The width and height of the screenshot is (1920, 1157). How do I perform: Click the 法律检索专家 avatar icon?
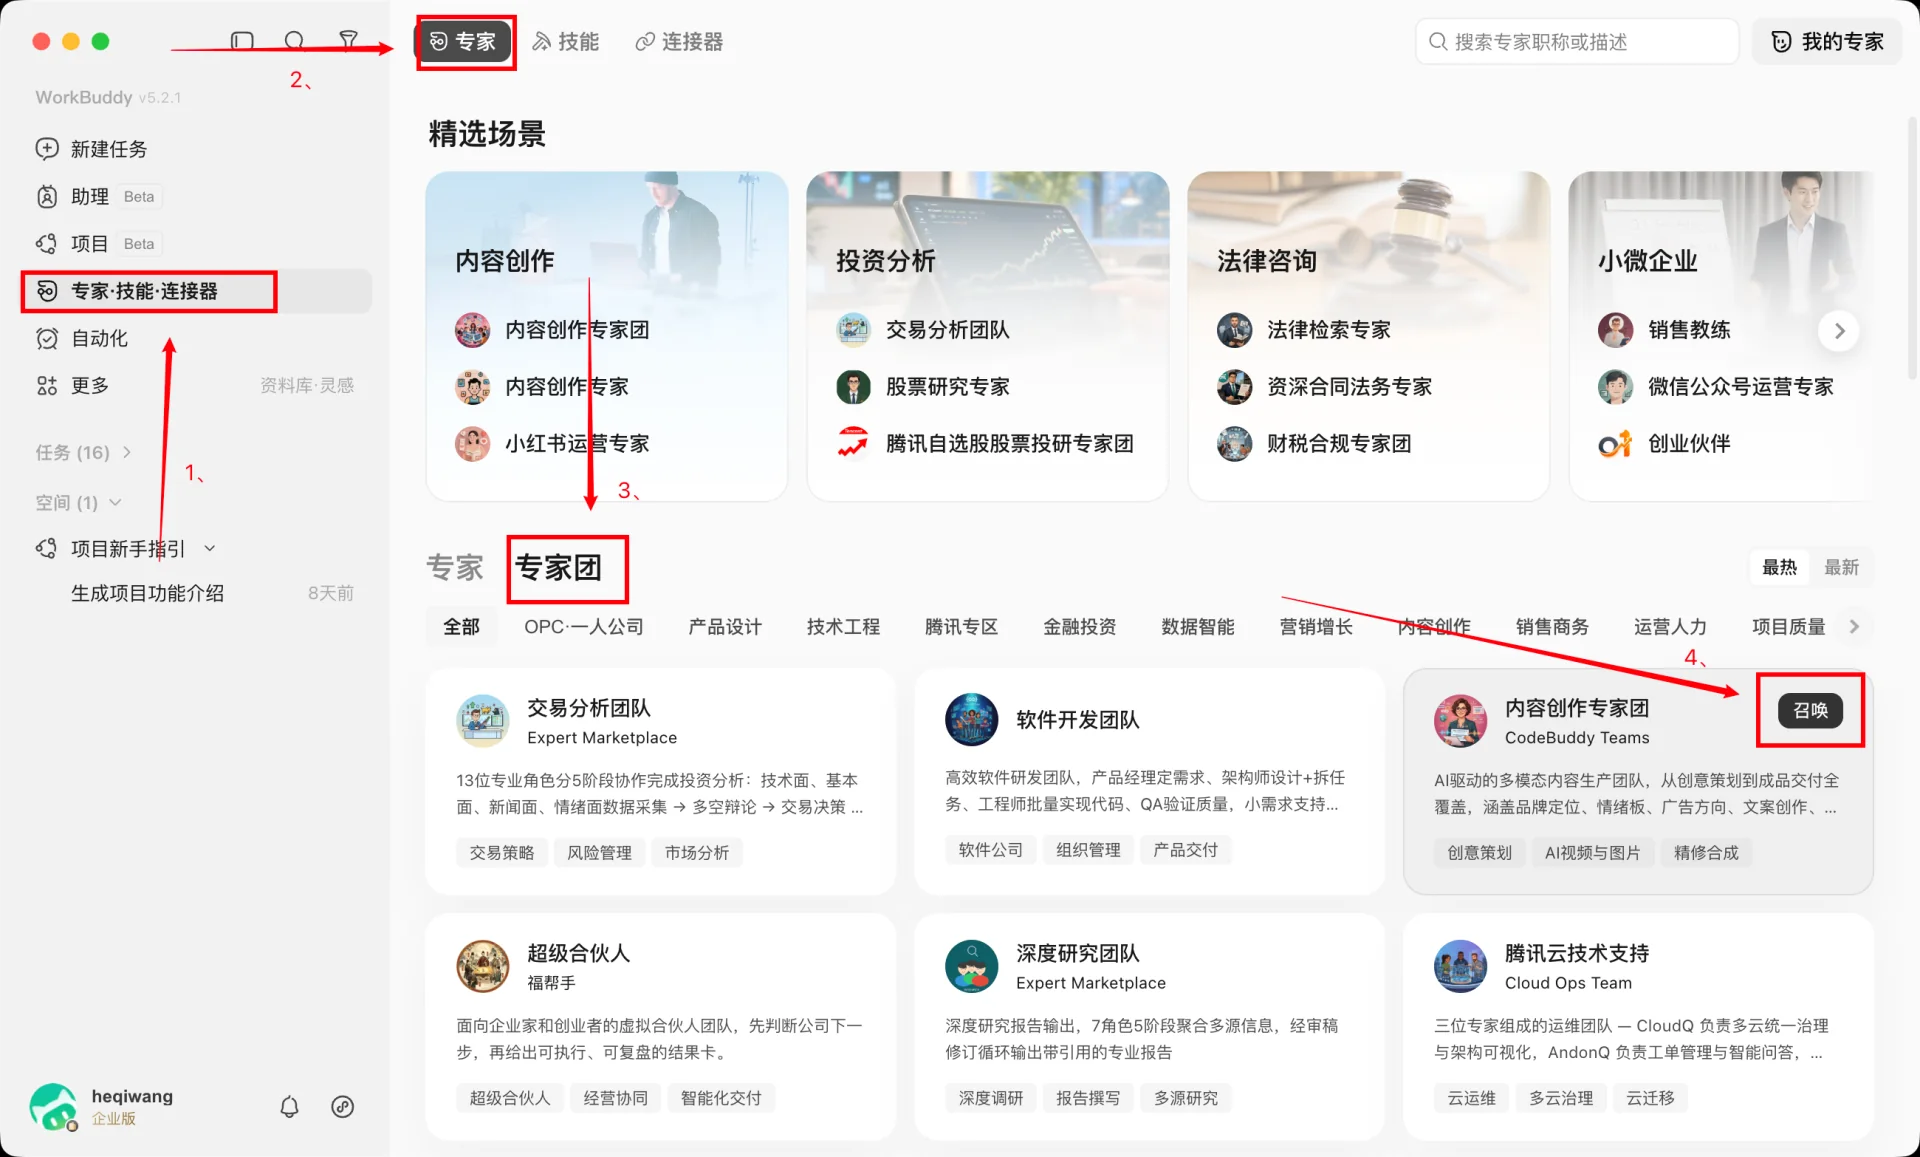1234,330
